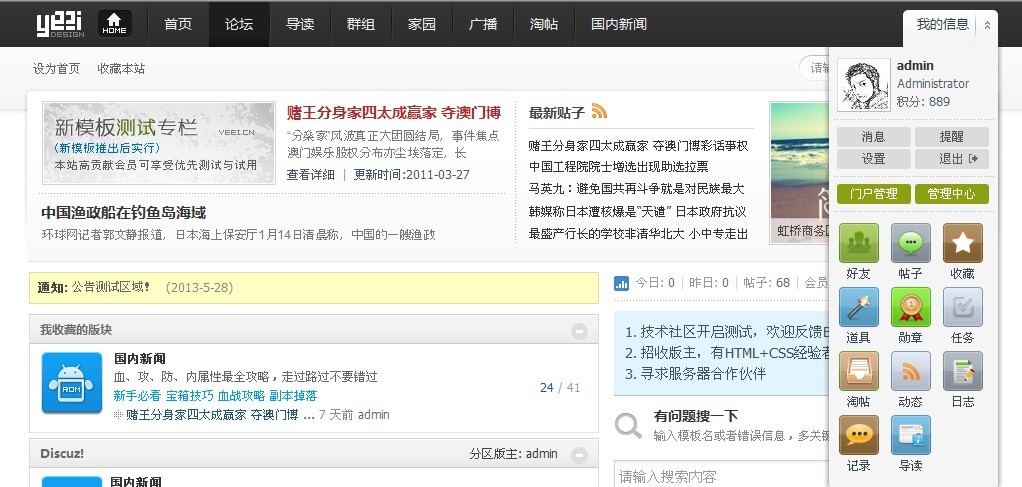Open the 国内新闻 nav item

pyautogui.click(x=619, y=24)
